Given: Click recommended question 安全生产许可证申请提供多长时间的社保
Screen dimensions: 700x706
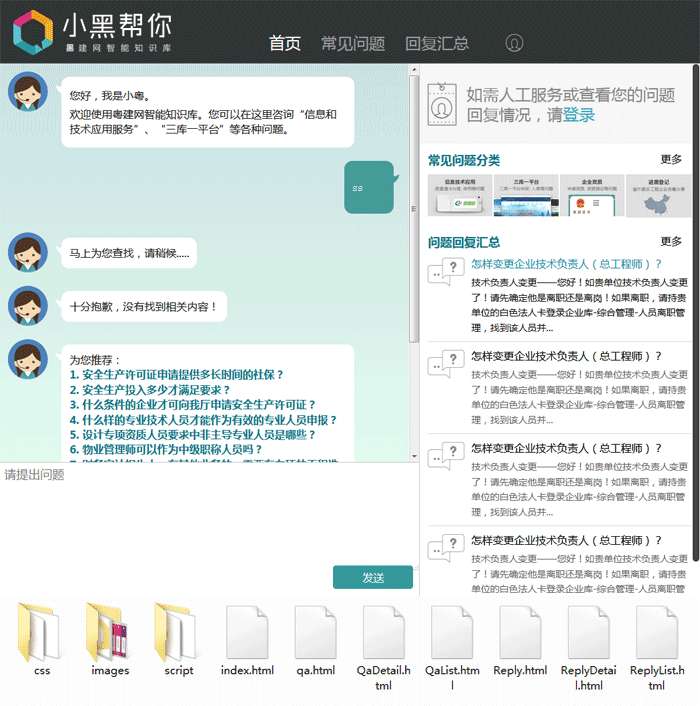Looking at the screenshot, I should click(177, 375).
